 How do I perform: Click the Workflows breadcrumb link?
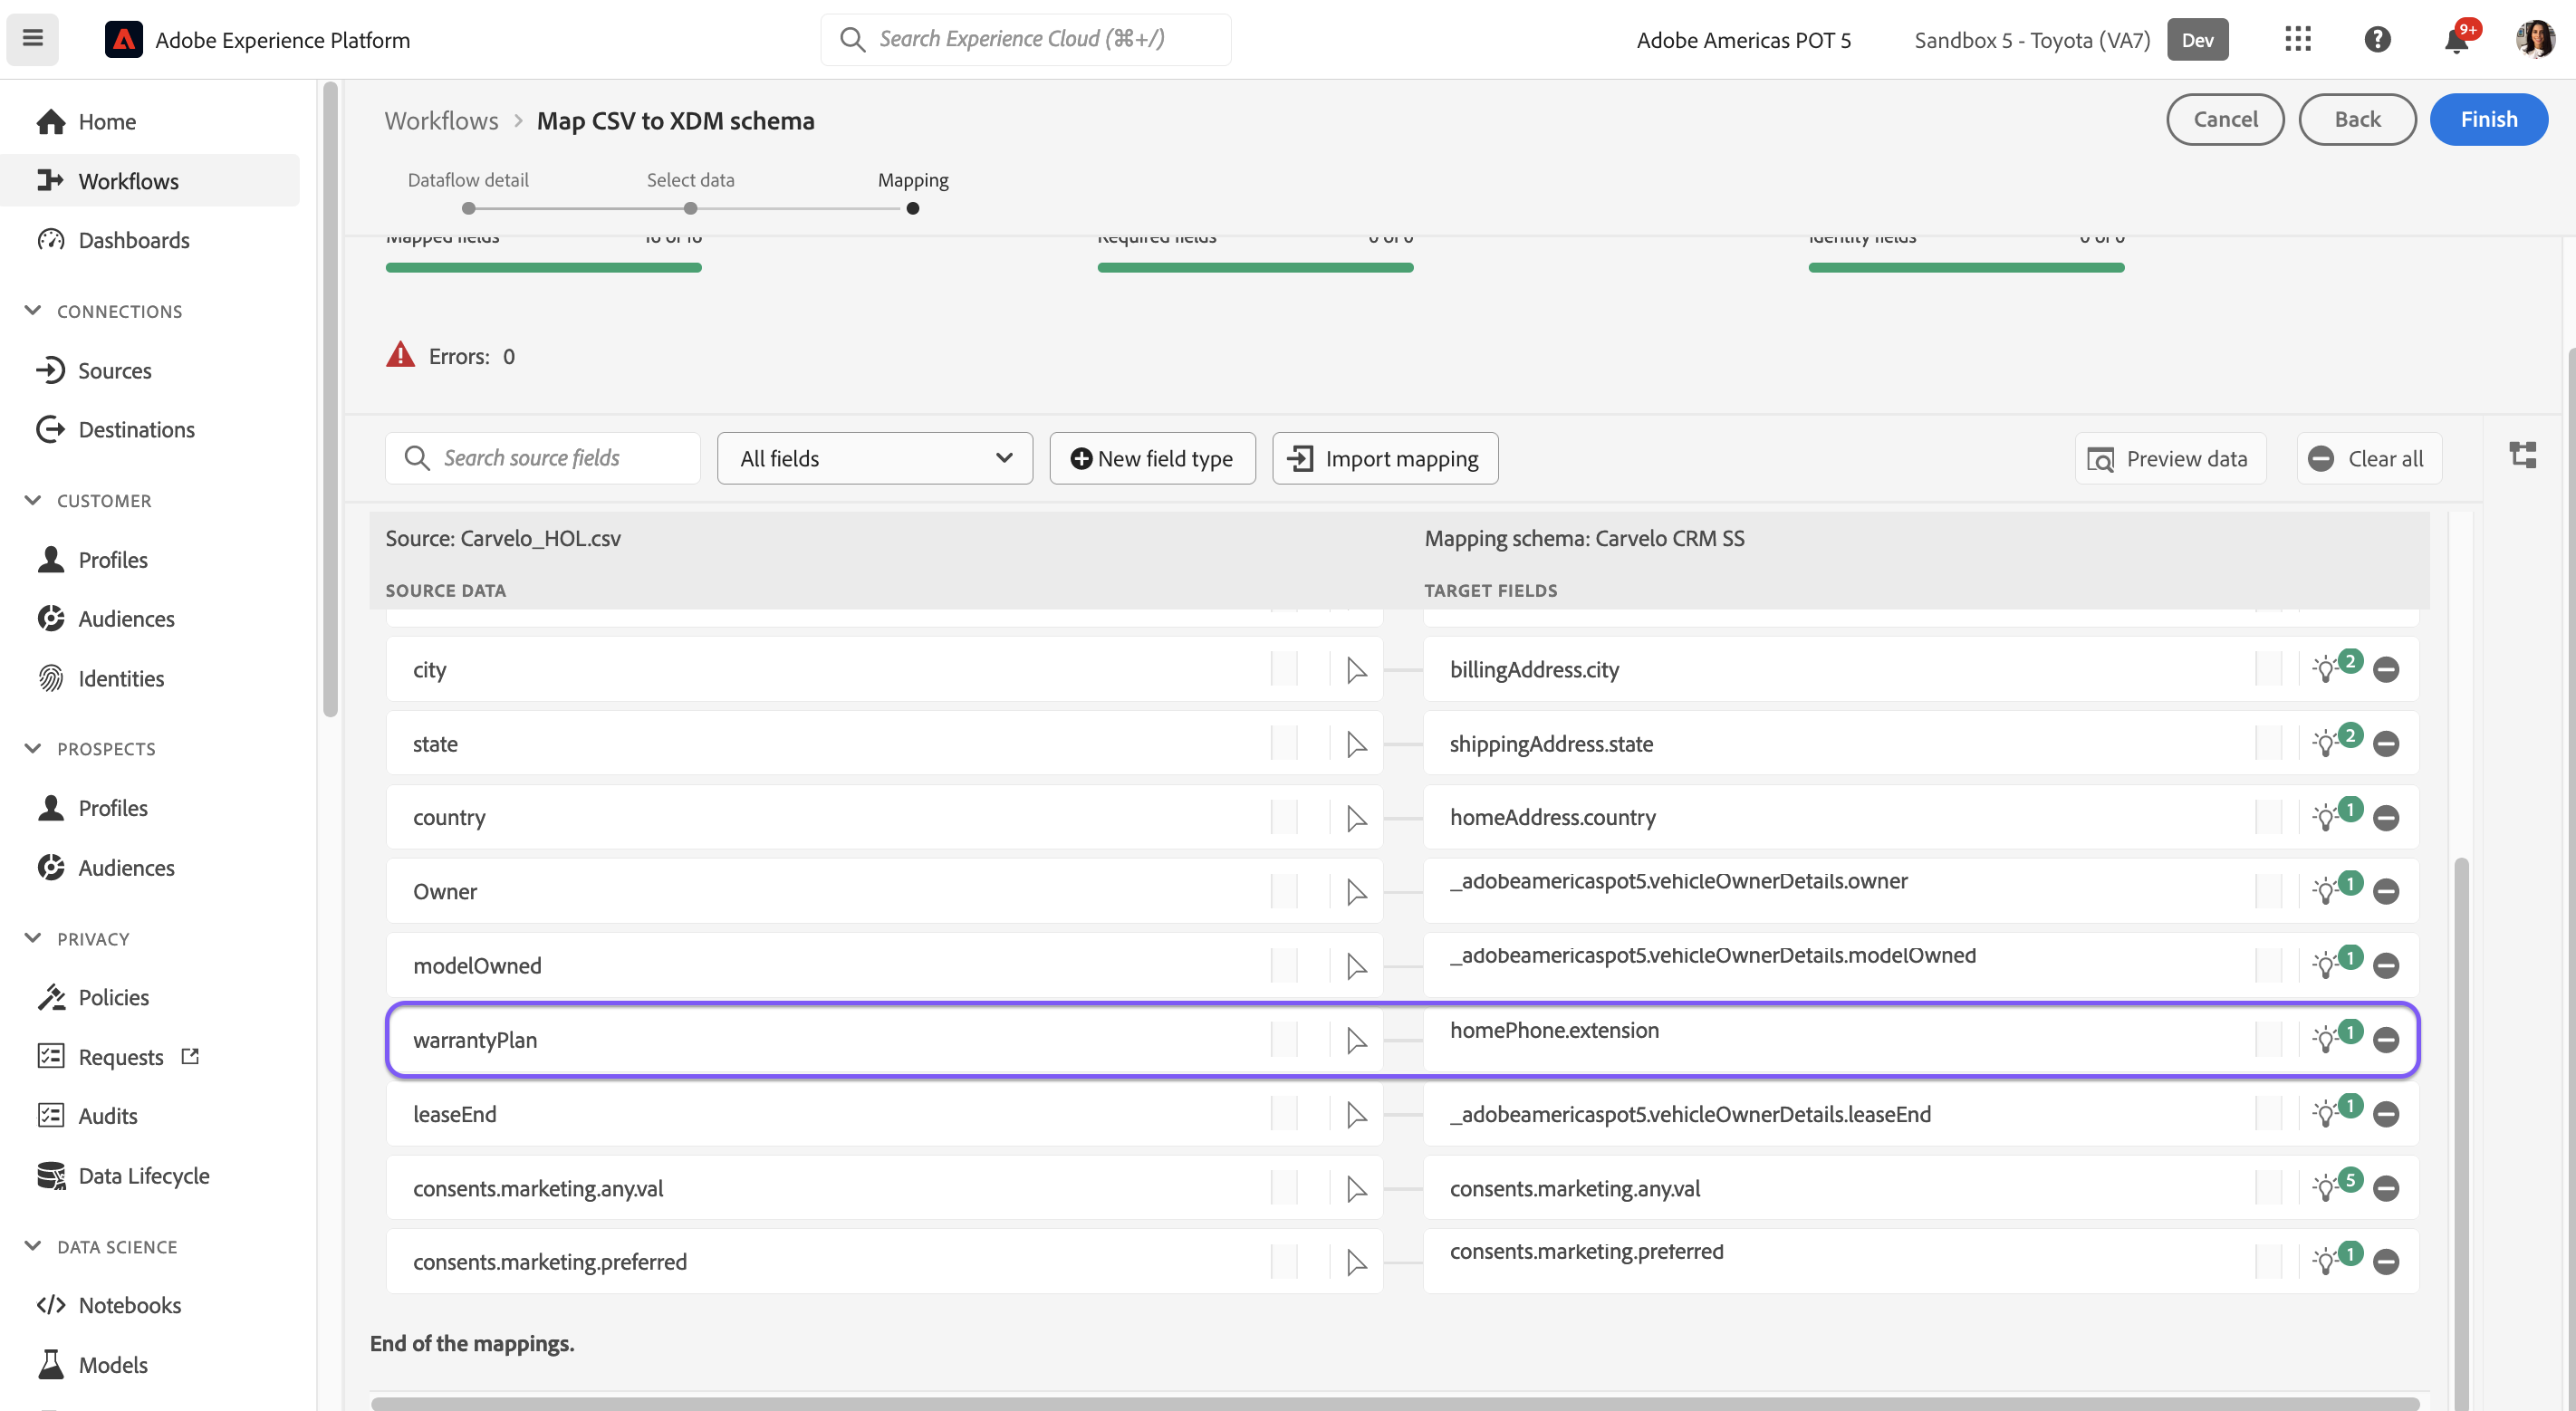tap(441, 120)
